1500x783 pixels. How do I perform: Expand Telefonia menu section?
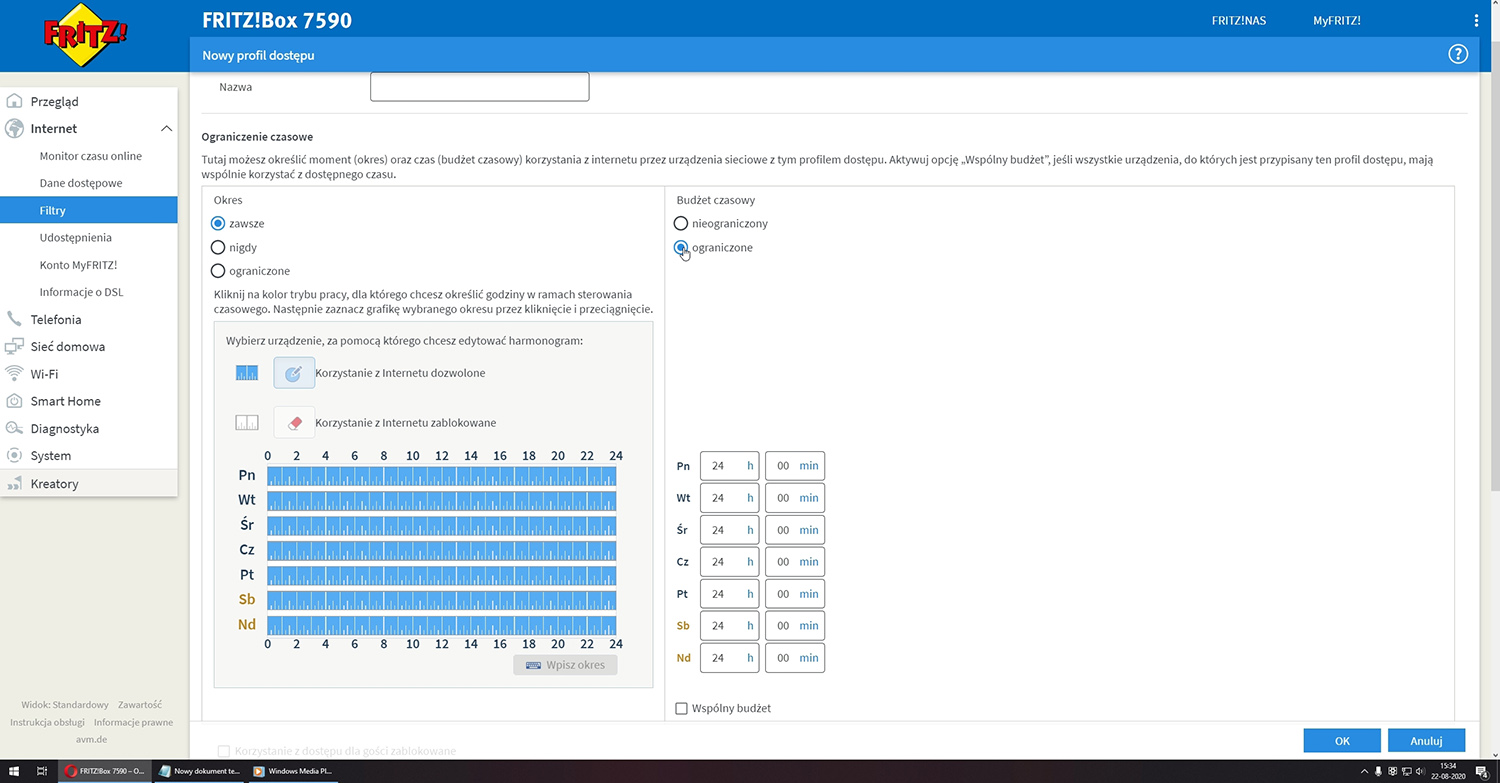[x=56, y=320]
